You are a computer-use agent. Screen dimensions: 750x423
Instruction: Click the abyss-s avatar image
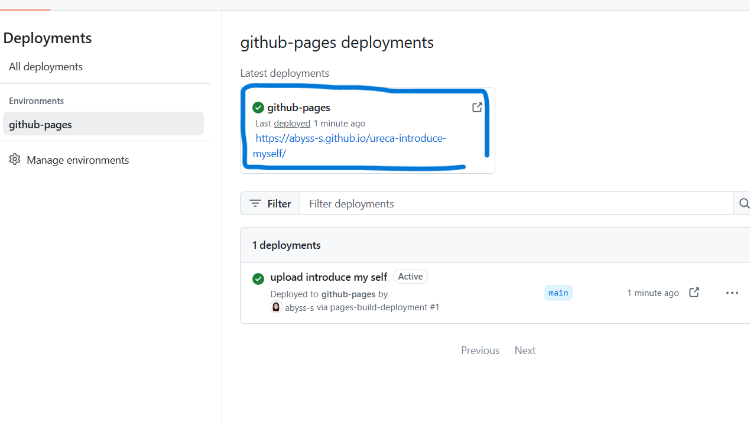[276, 307]
